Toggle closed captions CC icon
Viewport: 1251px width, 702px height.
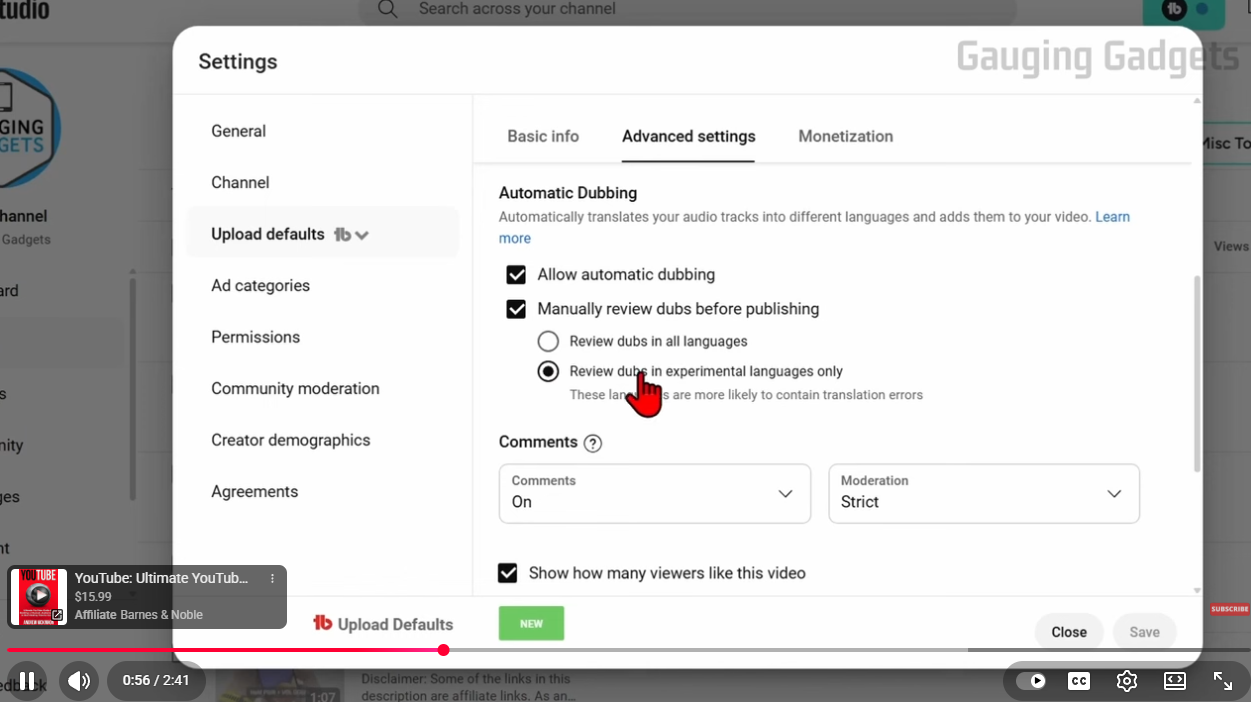[1078, 681]
